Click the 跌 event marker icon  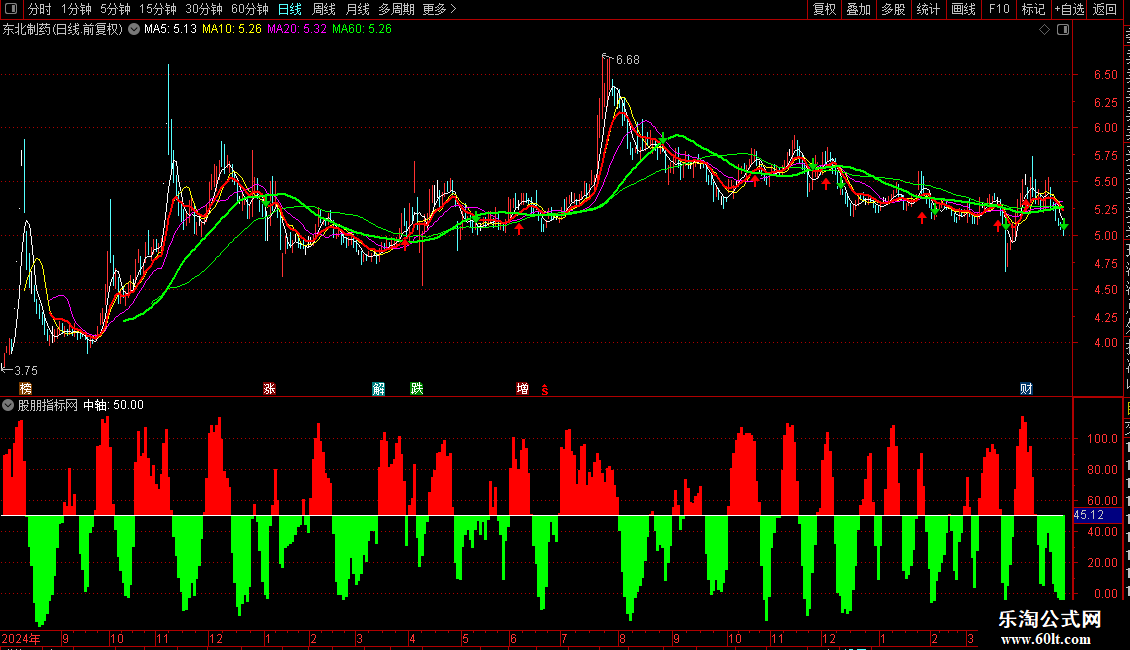[x=417, y=389]
